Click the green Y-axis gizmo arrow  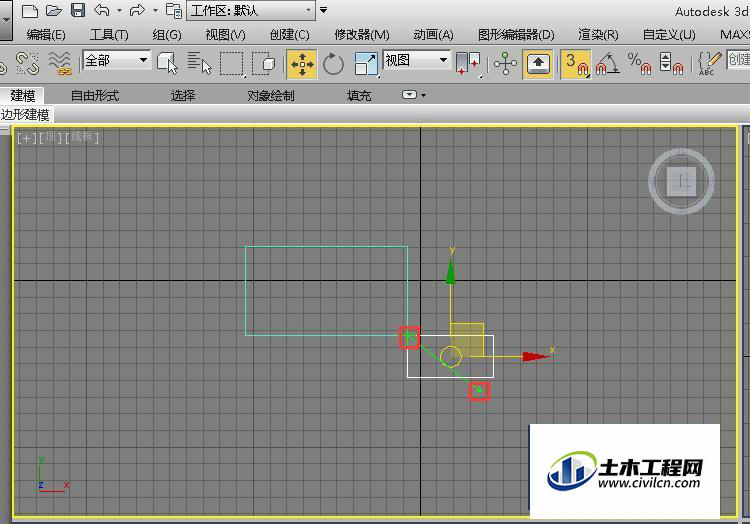(x=451, y=272)
